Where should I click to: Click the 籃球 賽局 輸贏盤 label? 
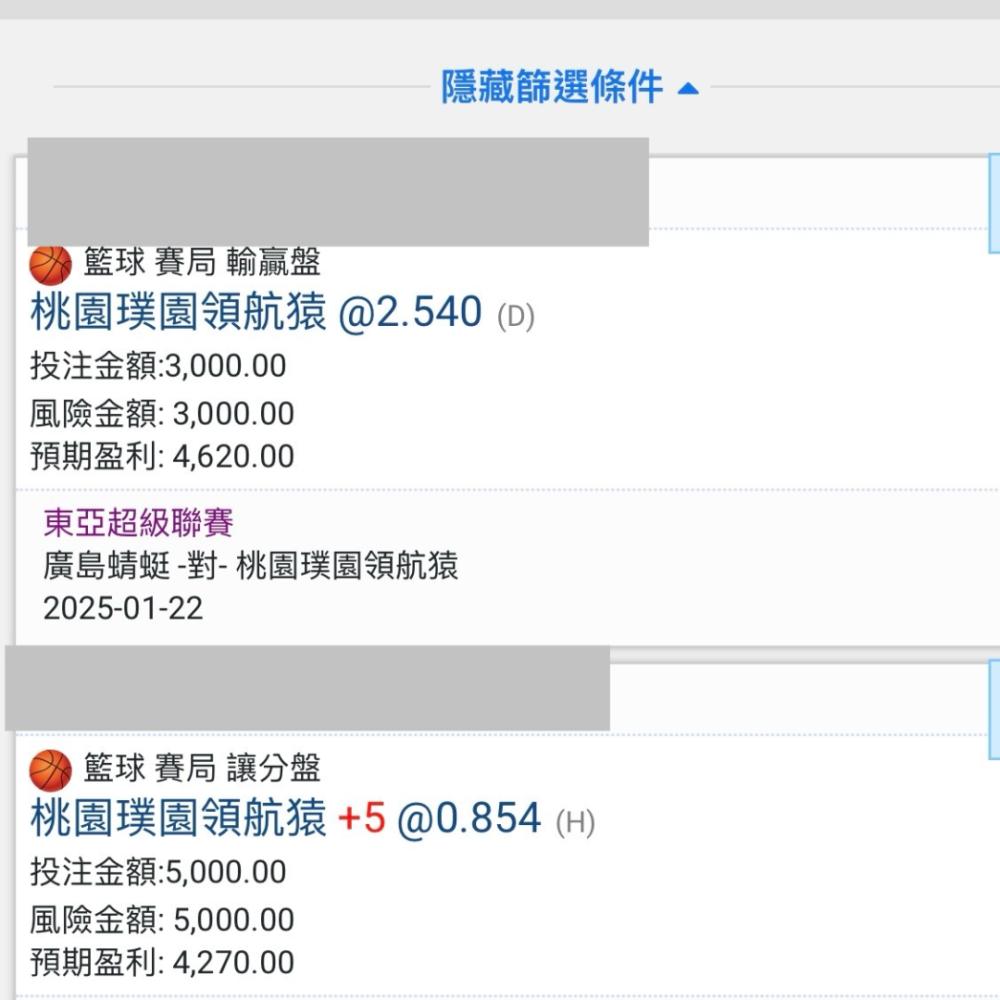[x=202, y=262]
